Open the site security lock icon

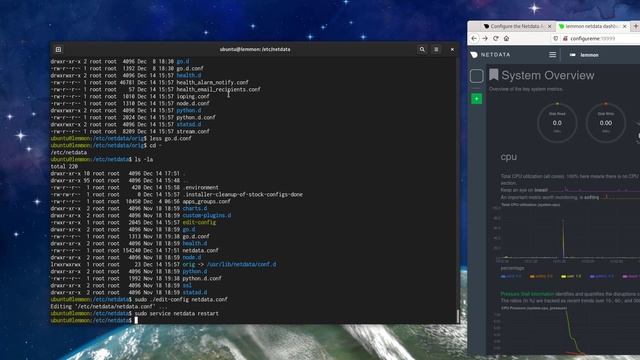coord(565,38)
